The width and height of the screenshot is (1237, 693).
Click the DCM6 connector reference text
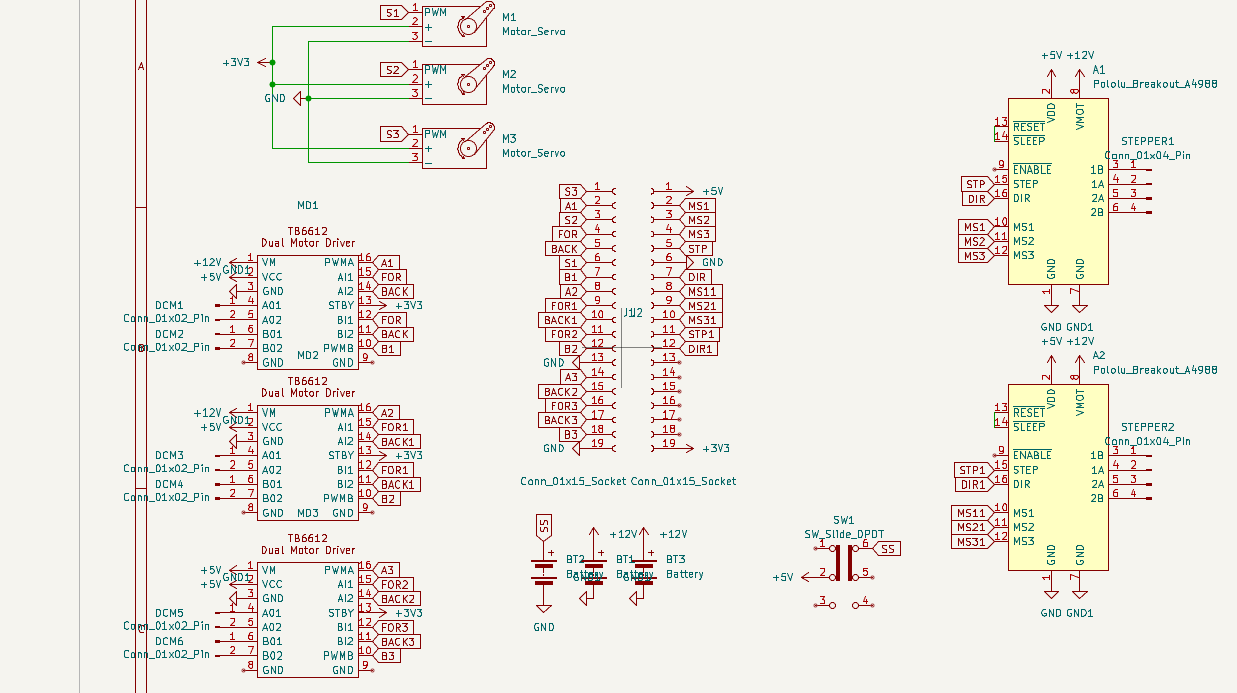pos(169,641)
